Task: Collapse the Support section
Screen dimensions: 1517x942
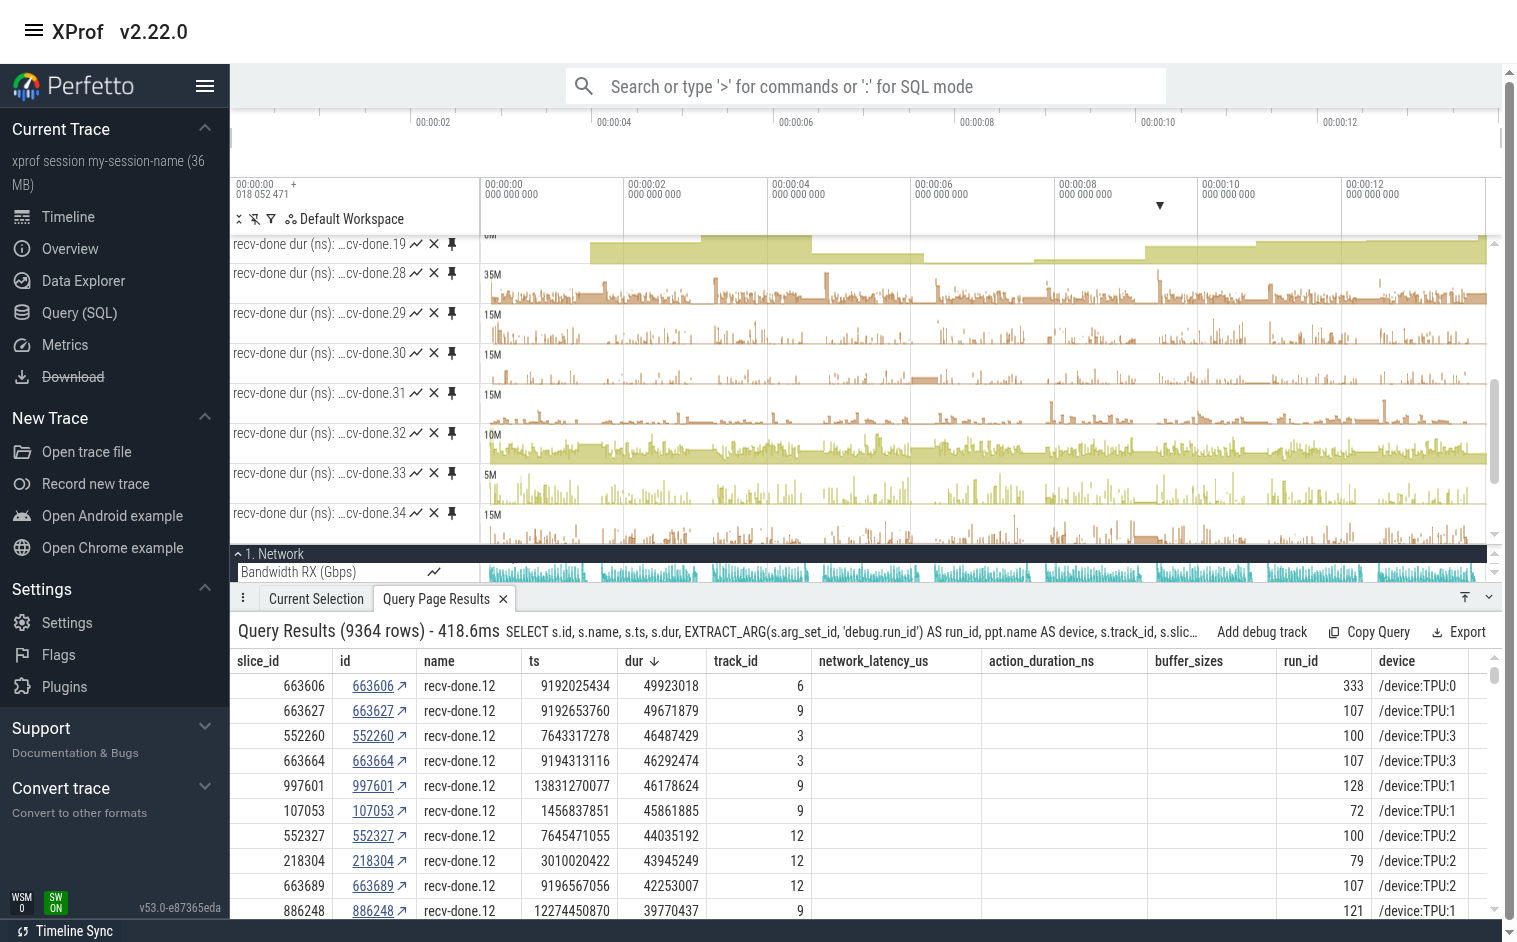Action: (x=204, y=727)
